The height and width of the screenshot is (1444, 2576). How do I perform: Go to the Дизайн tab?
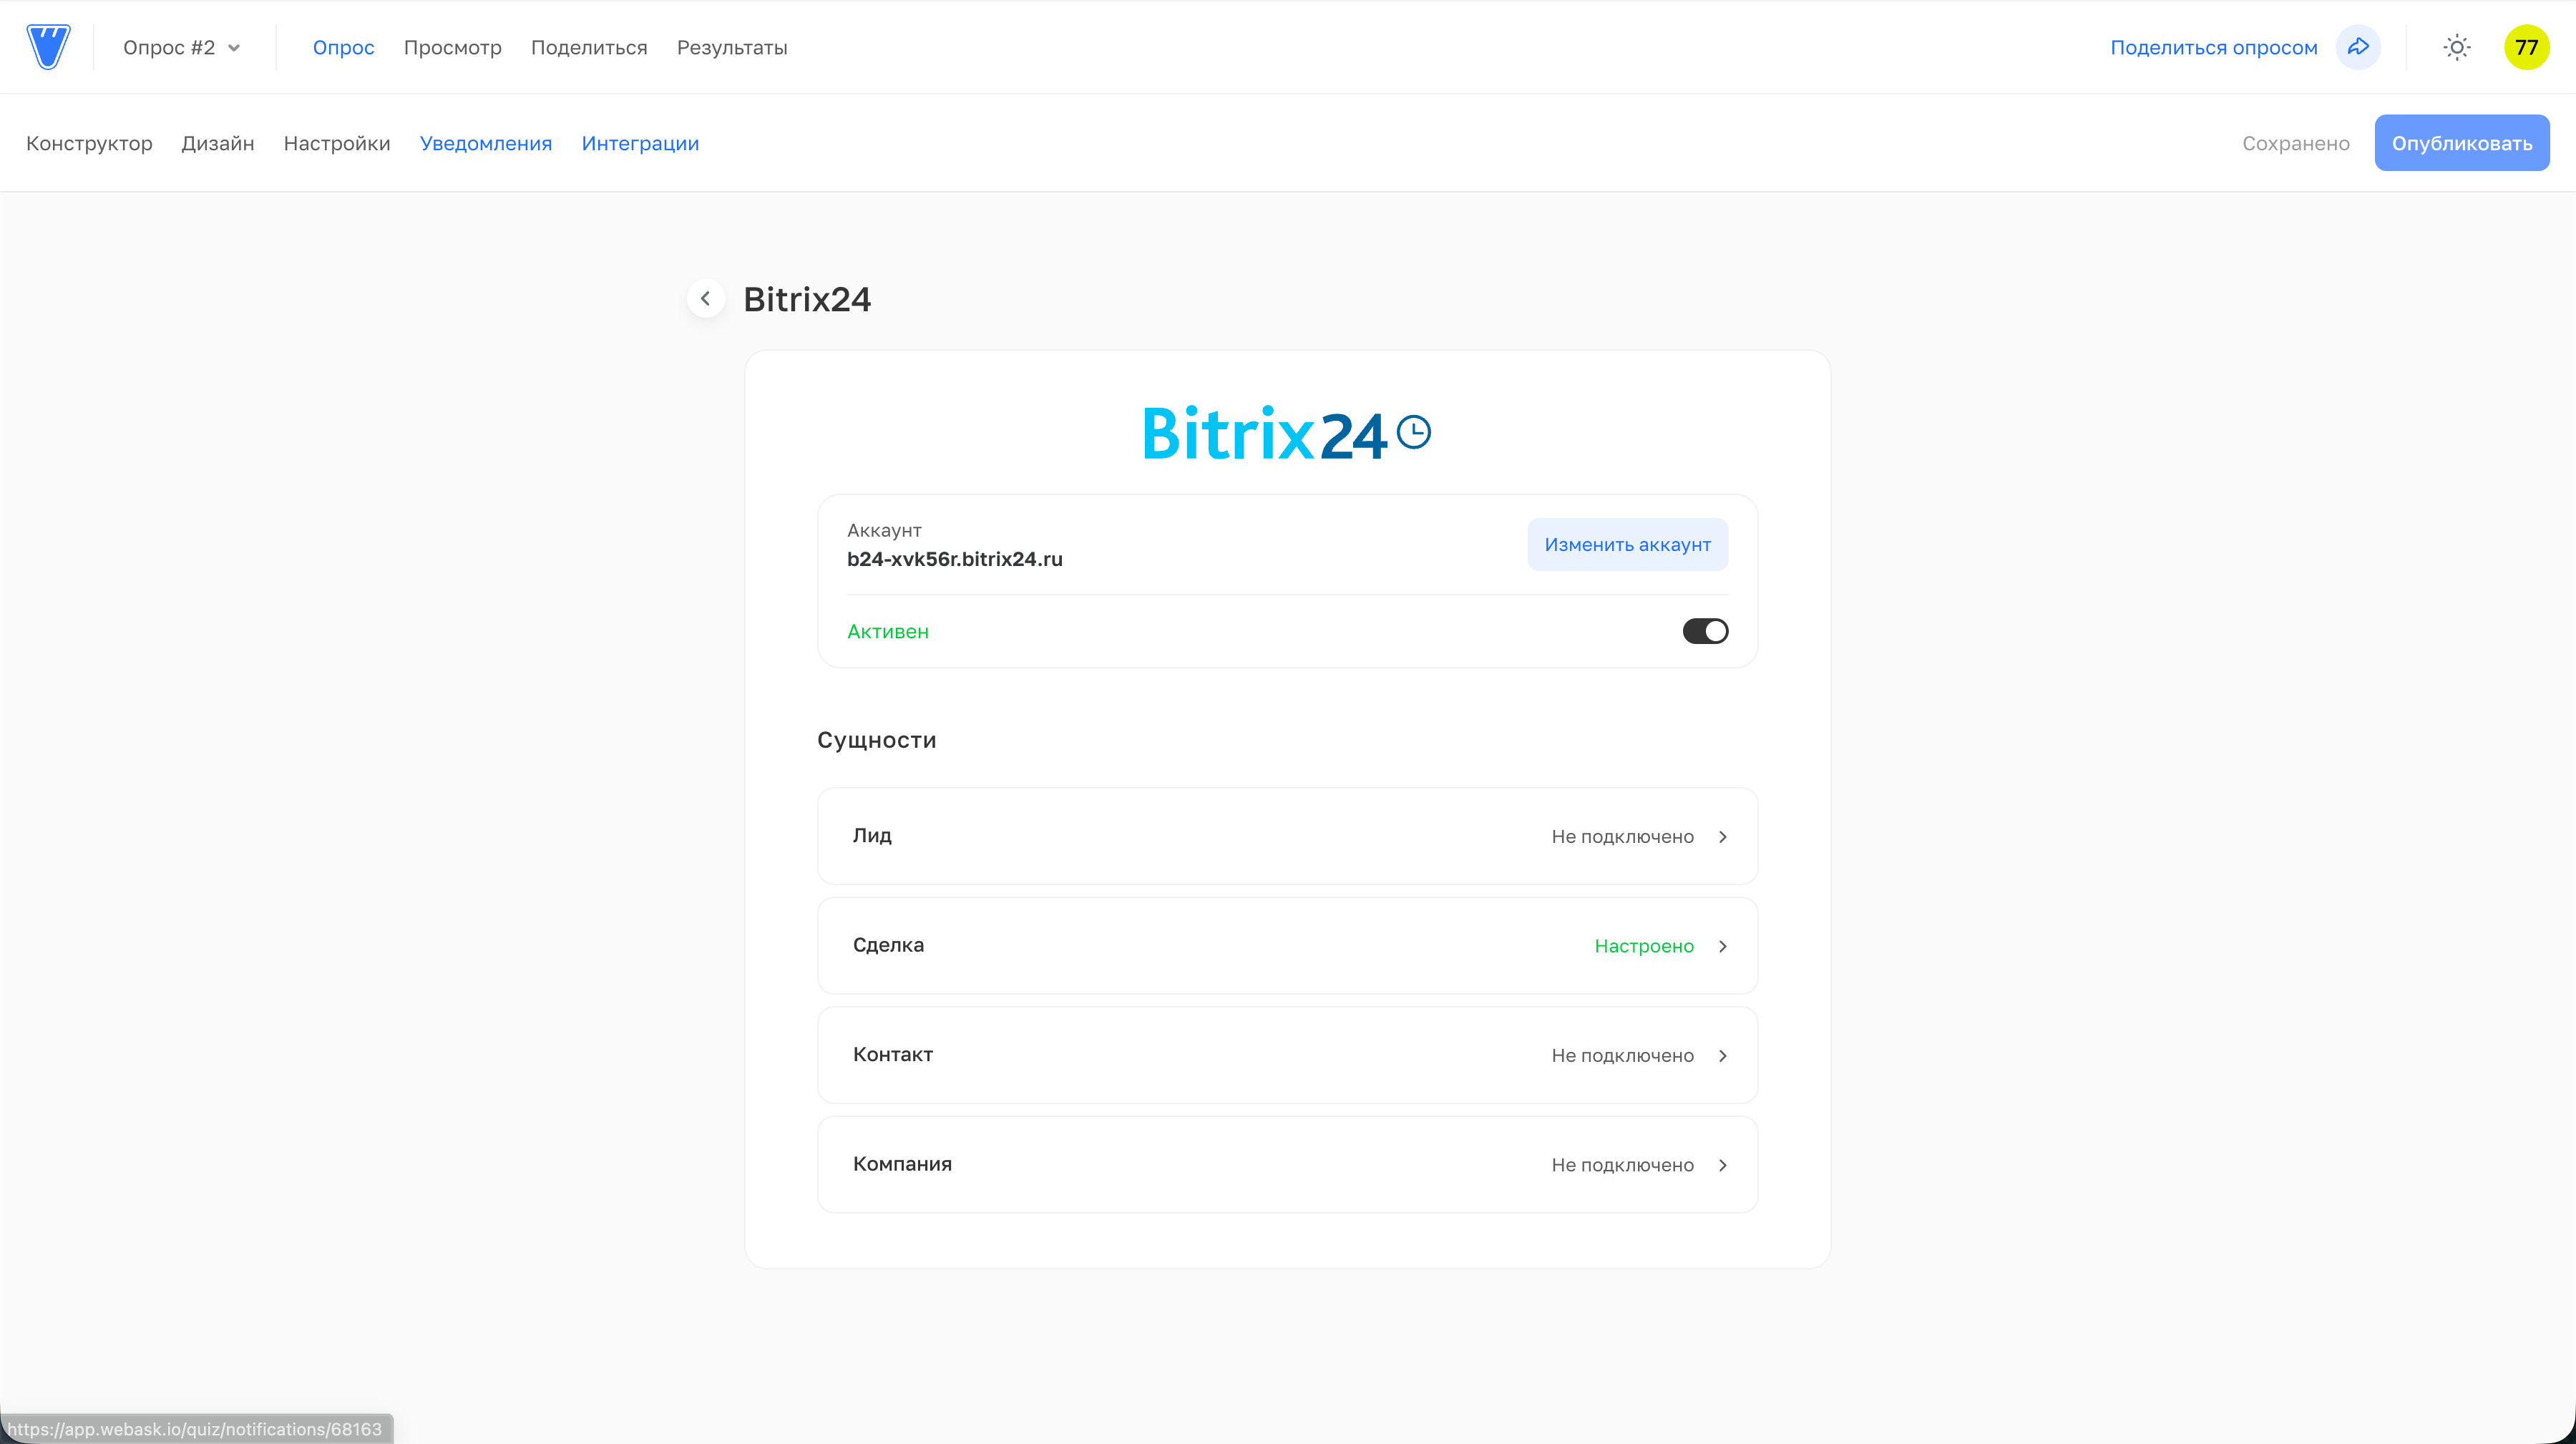click(217, 143)
